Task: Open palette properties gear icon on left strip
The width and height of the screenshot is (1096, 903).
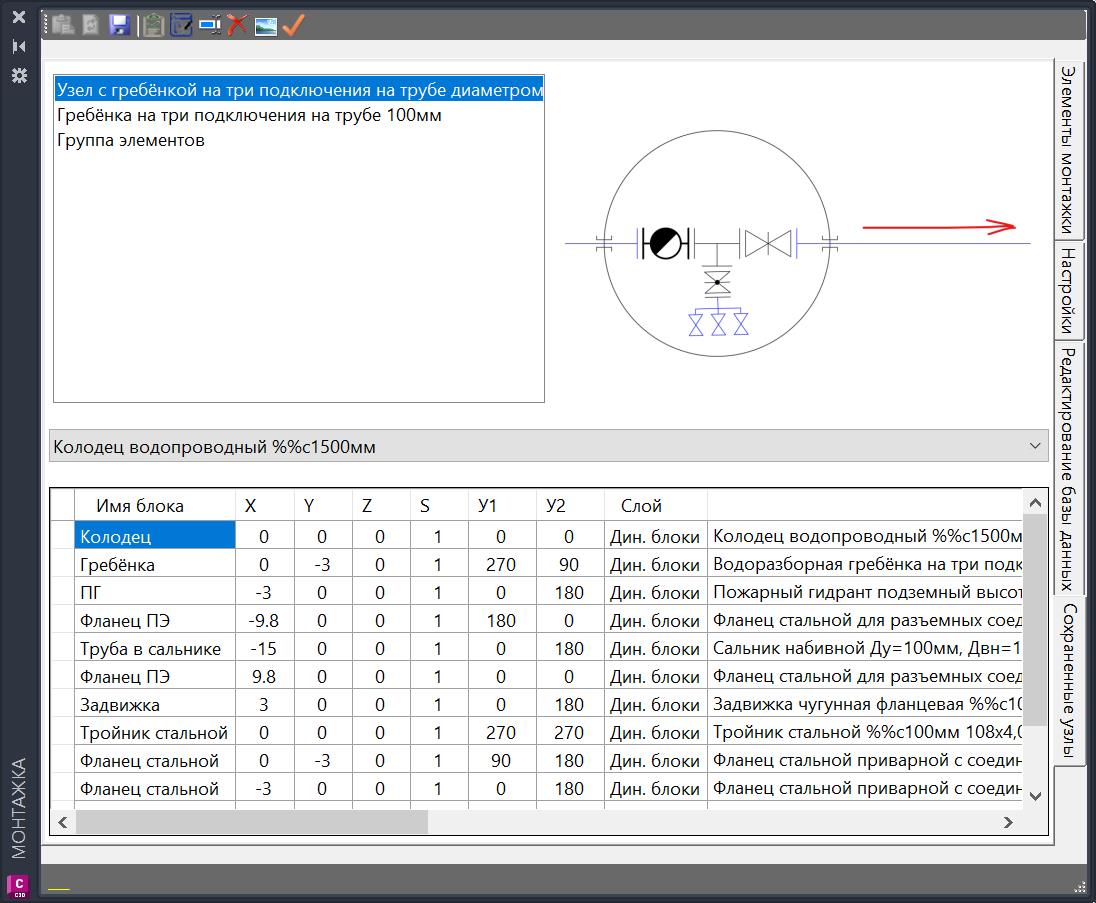Action: coord(18,76)
